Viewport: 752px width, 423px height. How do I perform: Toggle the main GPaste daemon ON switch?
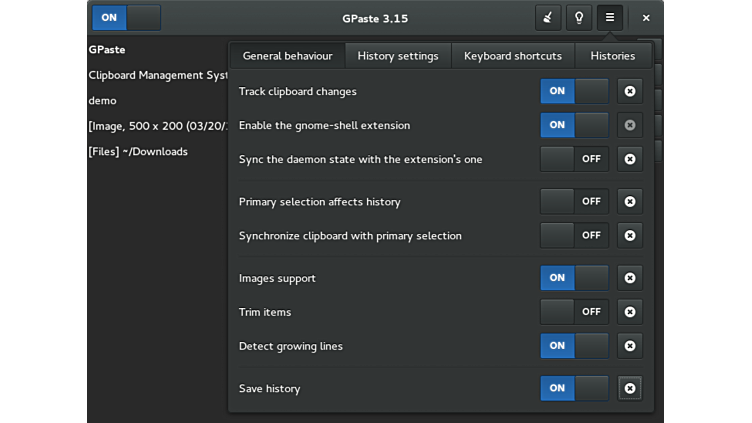pyautogui.click(x=126, y=18)
